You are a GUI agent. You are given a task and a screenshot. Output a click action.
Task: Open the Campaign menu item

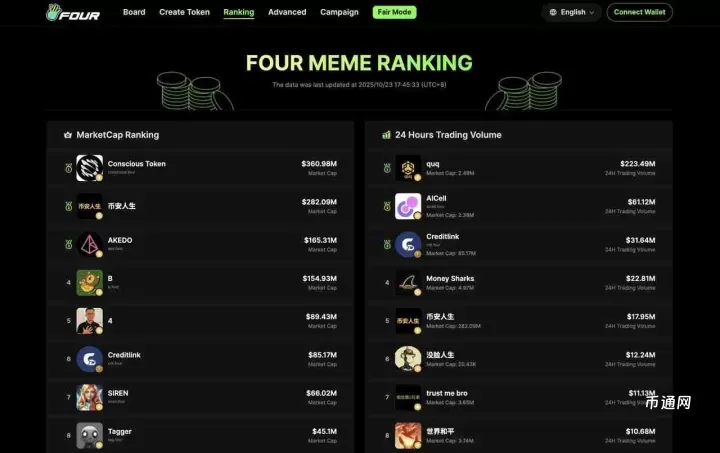click(x=339, y=12)
